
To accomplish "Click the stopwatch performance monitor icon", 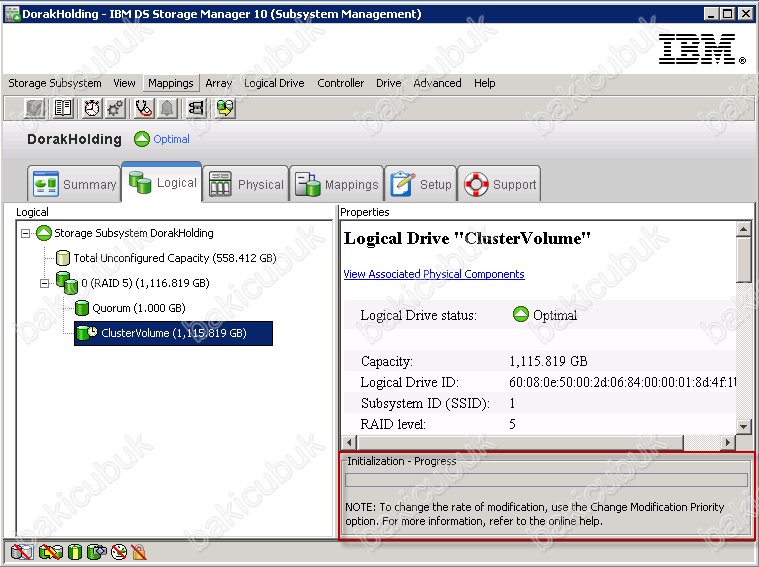I will point(92,108).
